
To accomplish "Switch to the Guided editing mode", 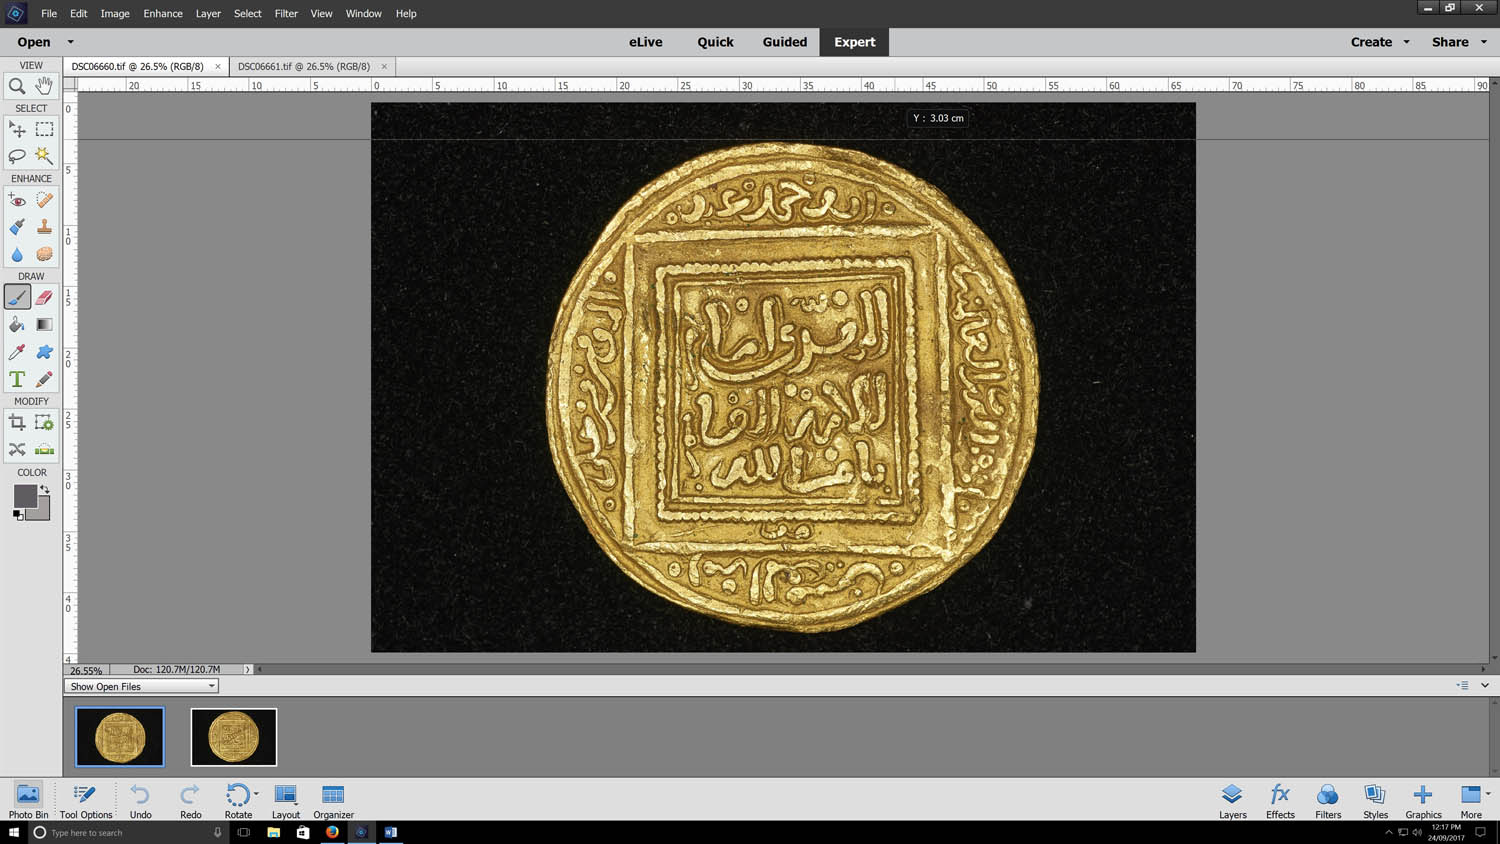I will point(784,42).
